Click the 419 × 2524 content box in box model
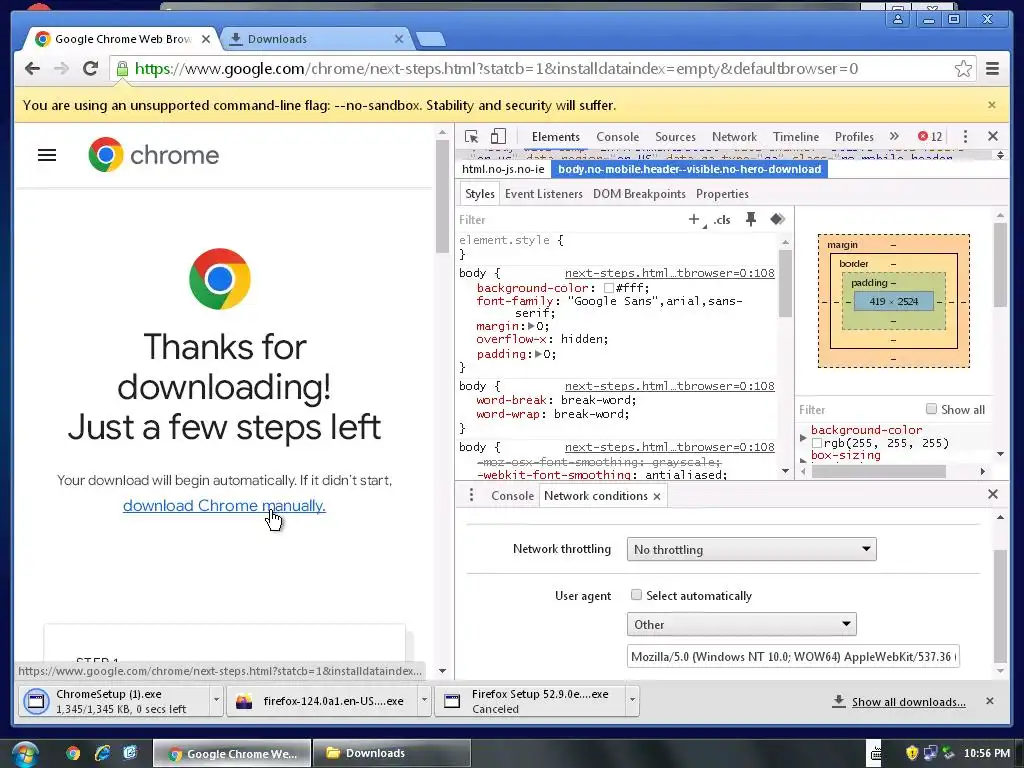1024x768 pixels. click(x=893, y=302)
